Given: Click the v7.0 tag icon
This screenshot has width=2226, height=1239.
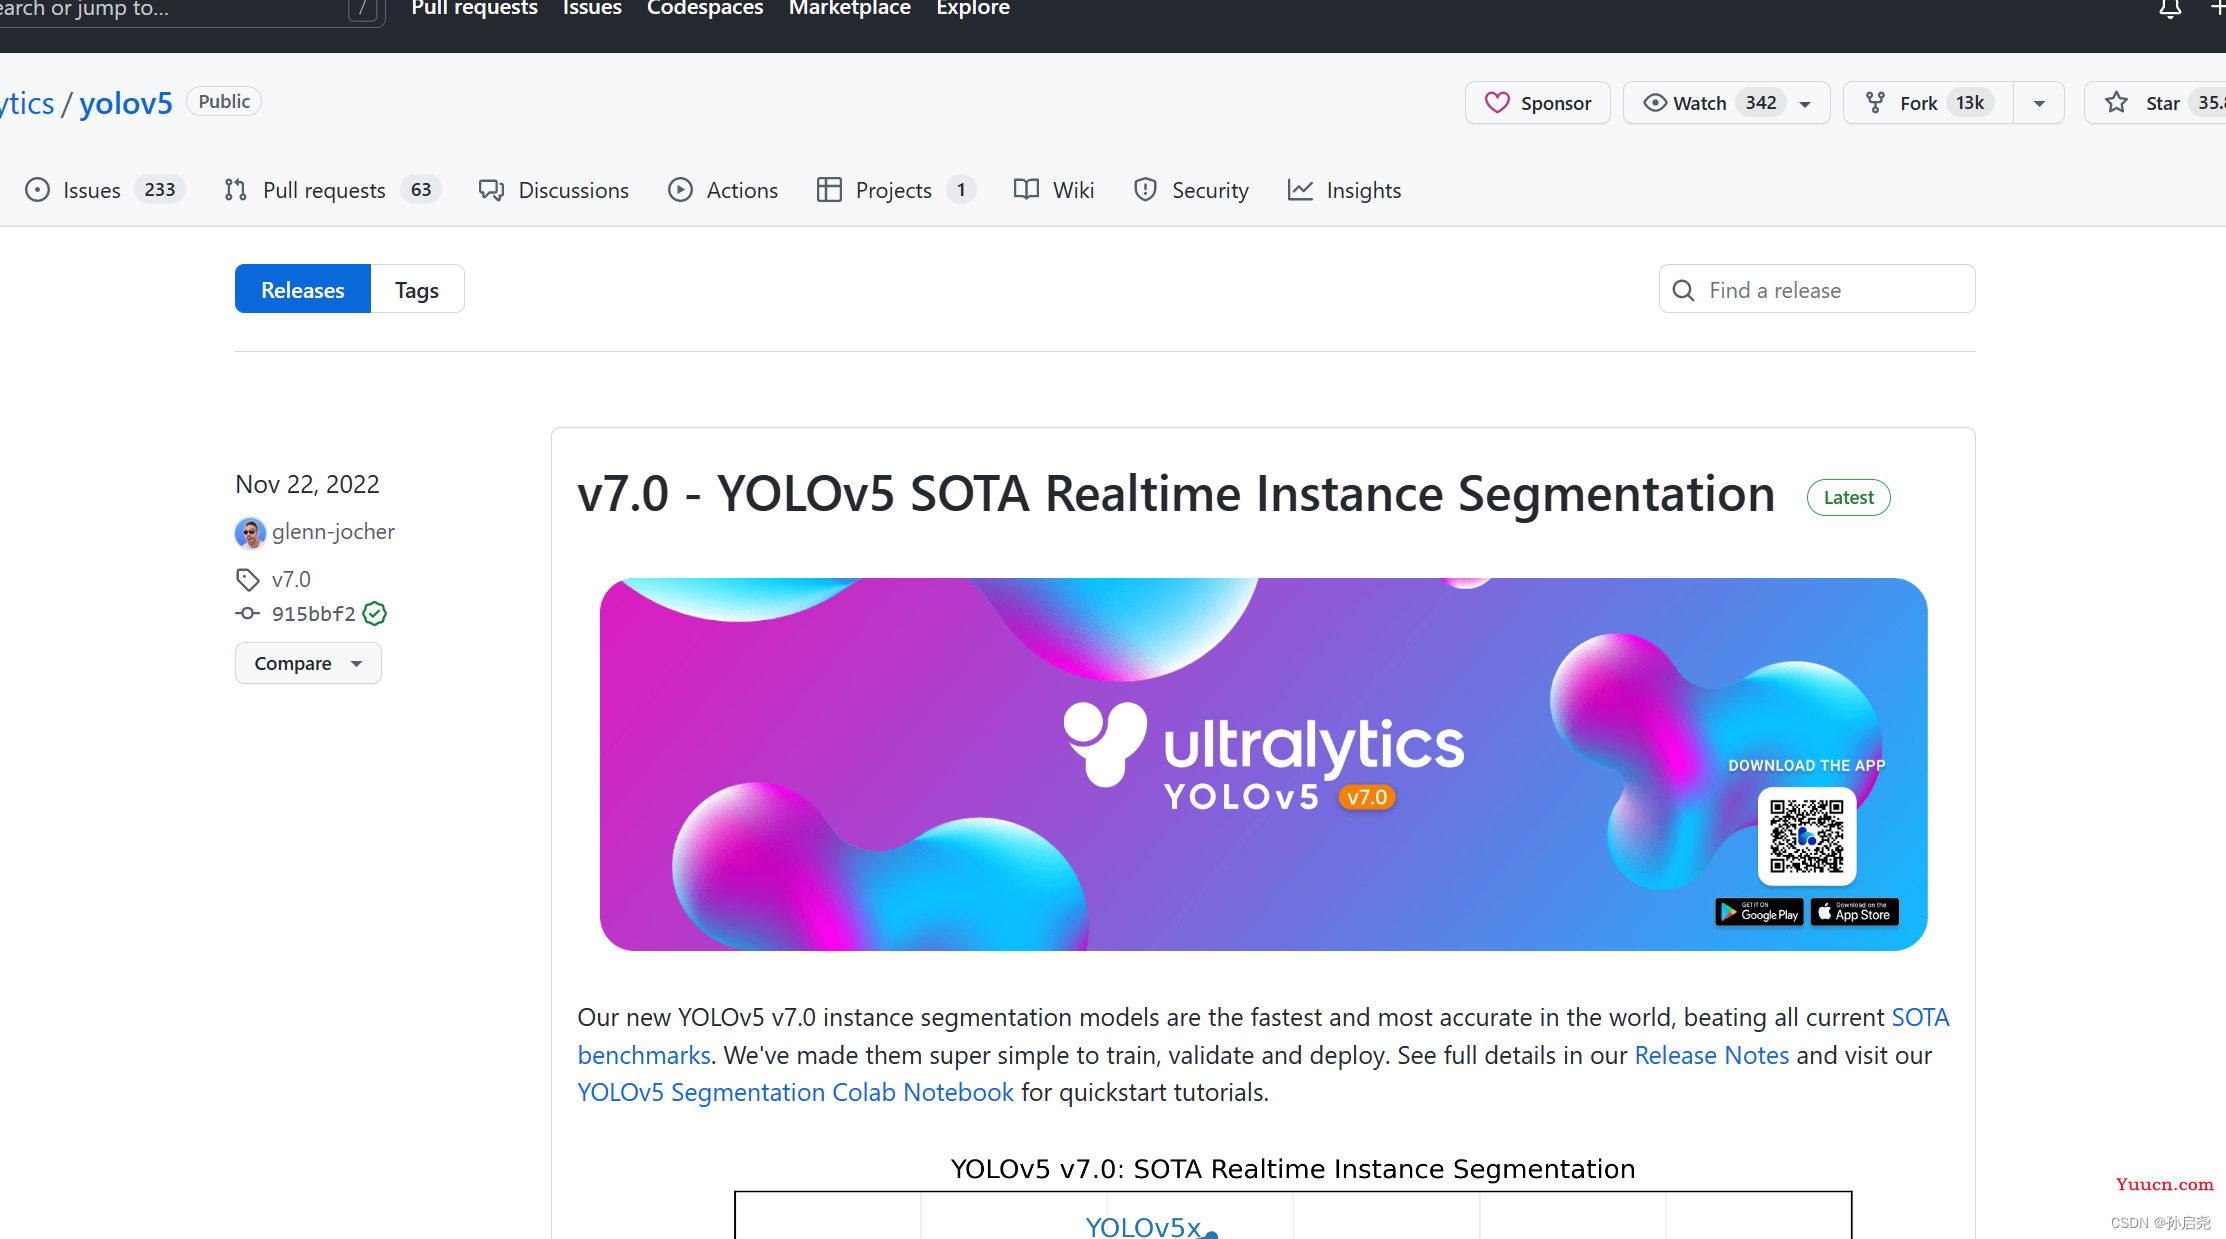Looking at the screenshot, I should (247, 579).
